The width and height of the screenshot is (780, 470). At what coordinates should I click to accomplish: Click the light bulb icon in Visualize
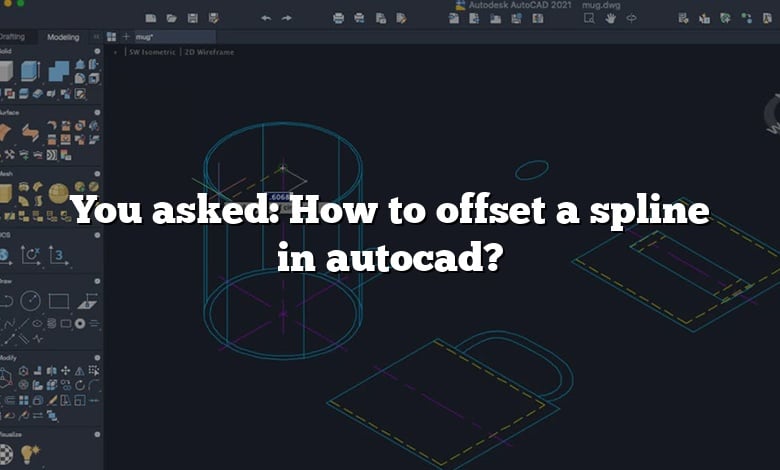(30, 454)
